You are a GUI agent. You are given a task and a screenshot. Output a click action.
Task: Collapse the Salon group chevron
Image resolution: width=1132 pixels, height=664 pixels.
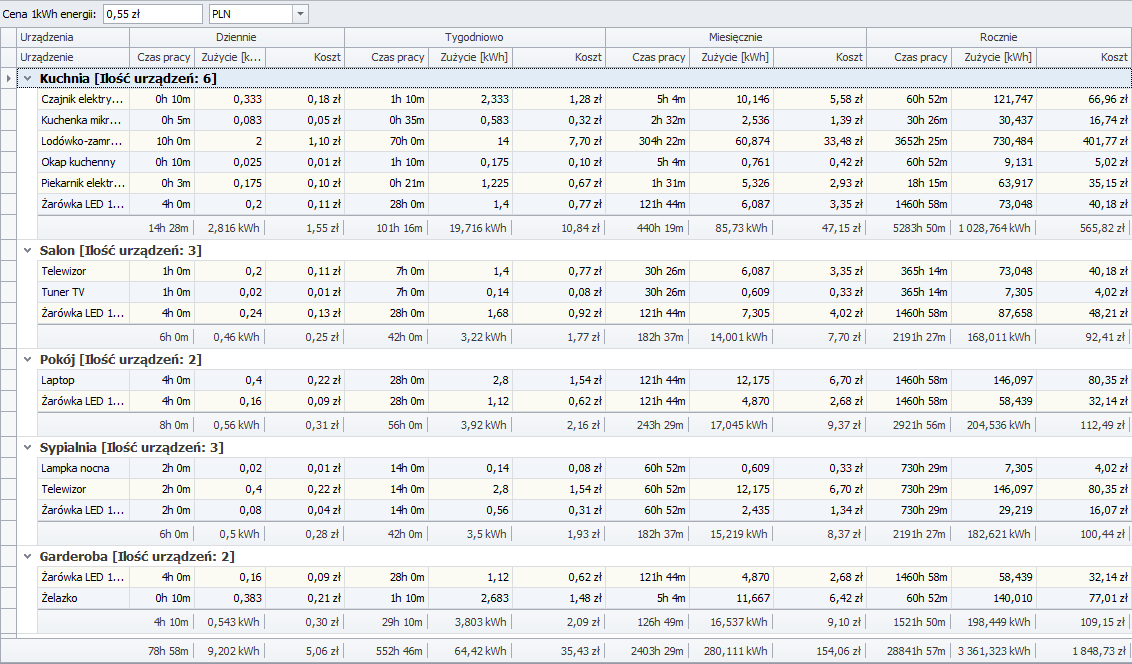point(28,250)
